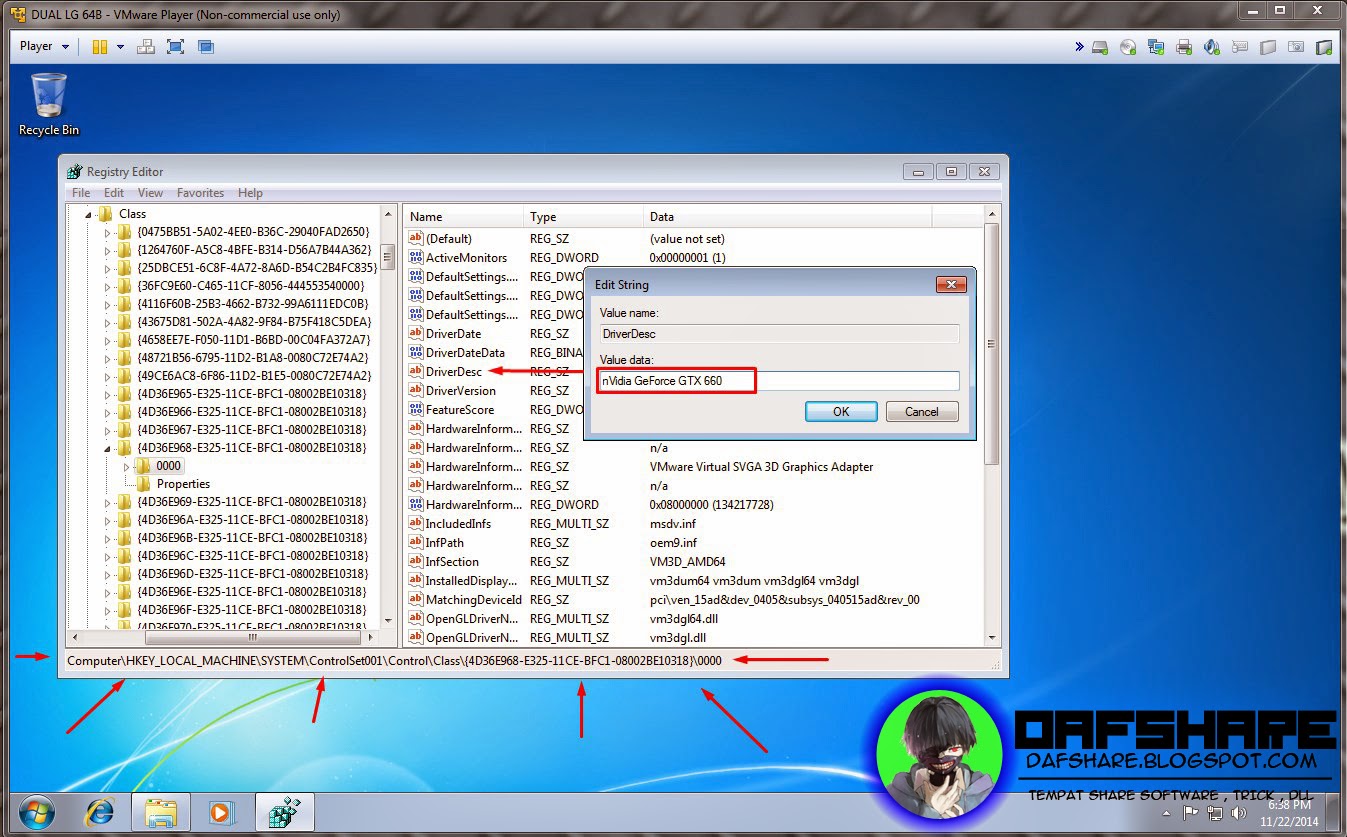Click the Value data field in Edit String
The height and width of the screenshot is (837, 1347).
click(779, 381)
